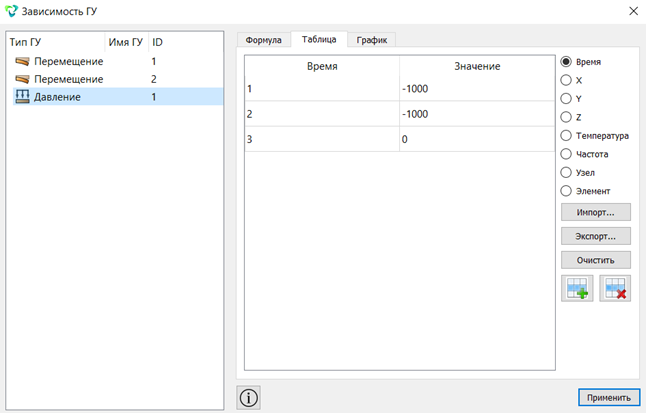Enable the Частота radio button
Viewport: 646px width, 413px height.
tap(566, 154)
